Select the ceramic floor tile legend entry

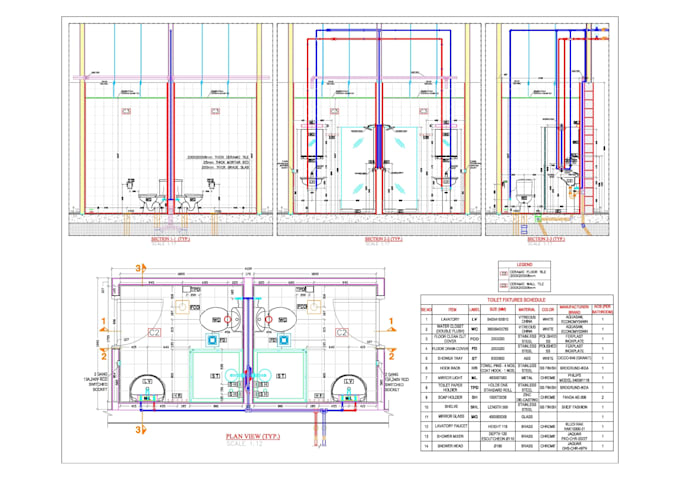(524, 274)
